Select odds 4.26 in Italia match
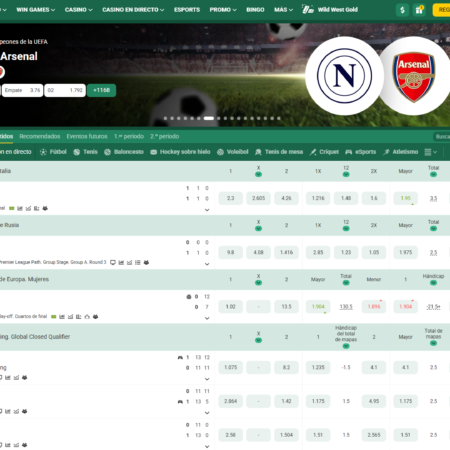The height and width of the screenshot is (450, 450). [286, 198]
